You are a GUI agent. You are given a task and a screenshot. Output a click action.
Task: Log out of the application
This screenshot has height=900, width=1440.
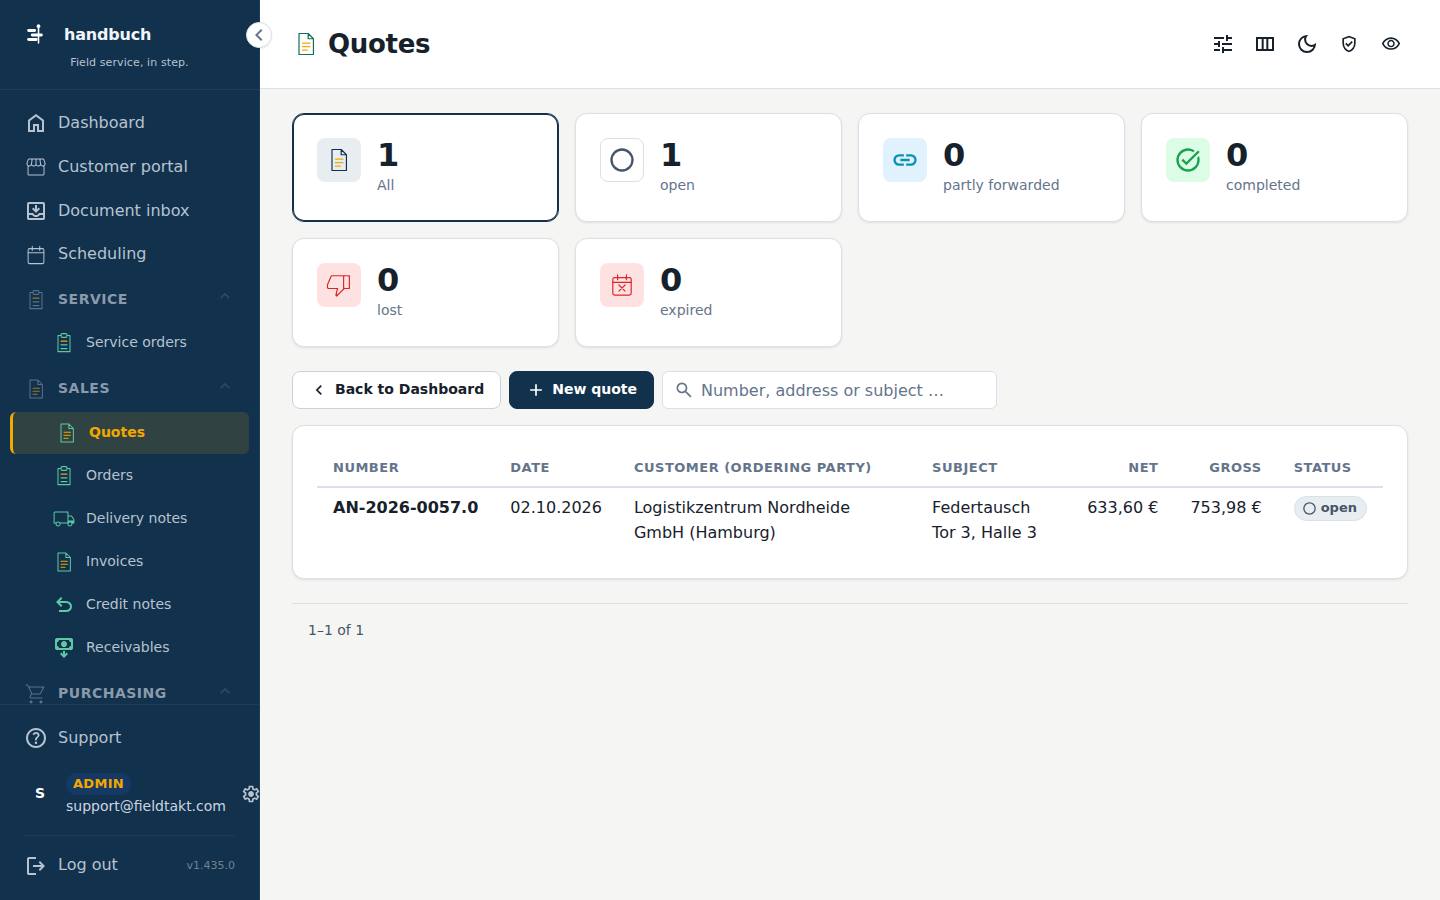(x=72, y=865)
